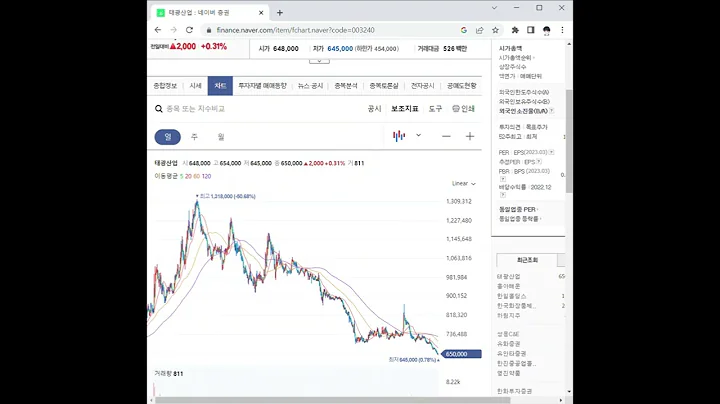Open help icon next to PER EPS
Screen dimensions: 720x404
551,152
